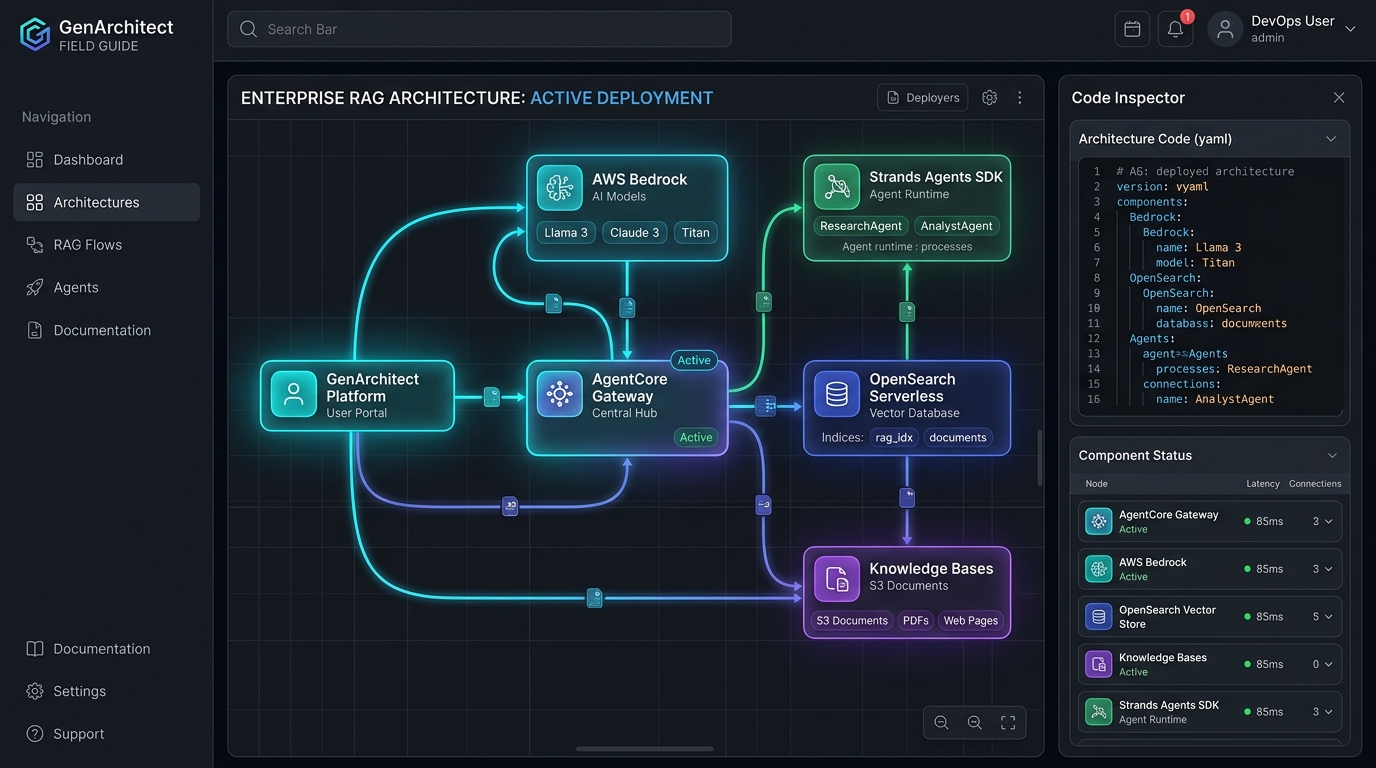Click the Strands Agents SDK node icon
The height and width of the screenshot is (768, 1376).
coord(837,186)
